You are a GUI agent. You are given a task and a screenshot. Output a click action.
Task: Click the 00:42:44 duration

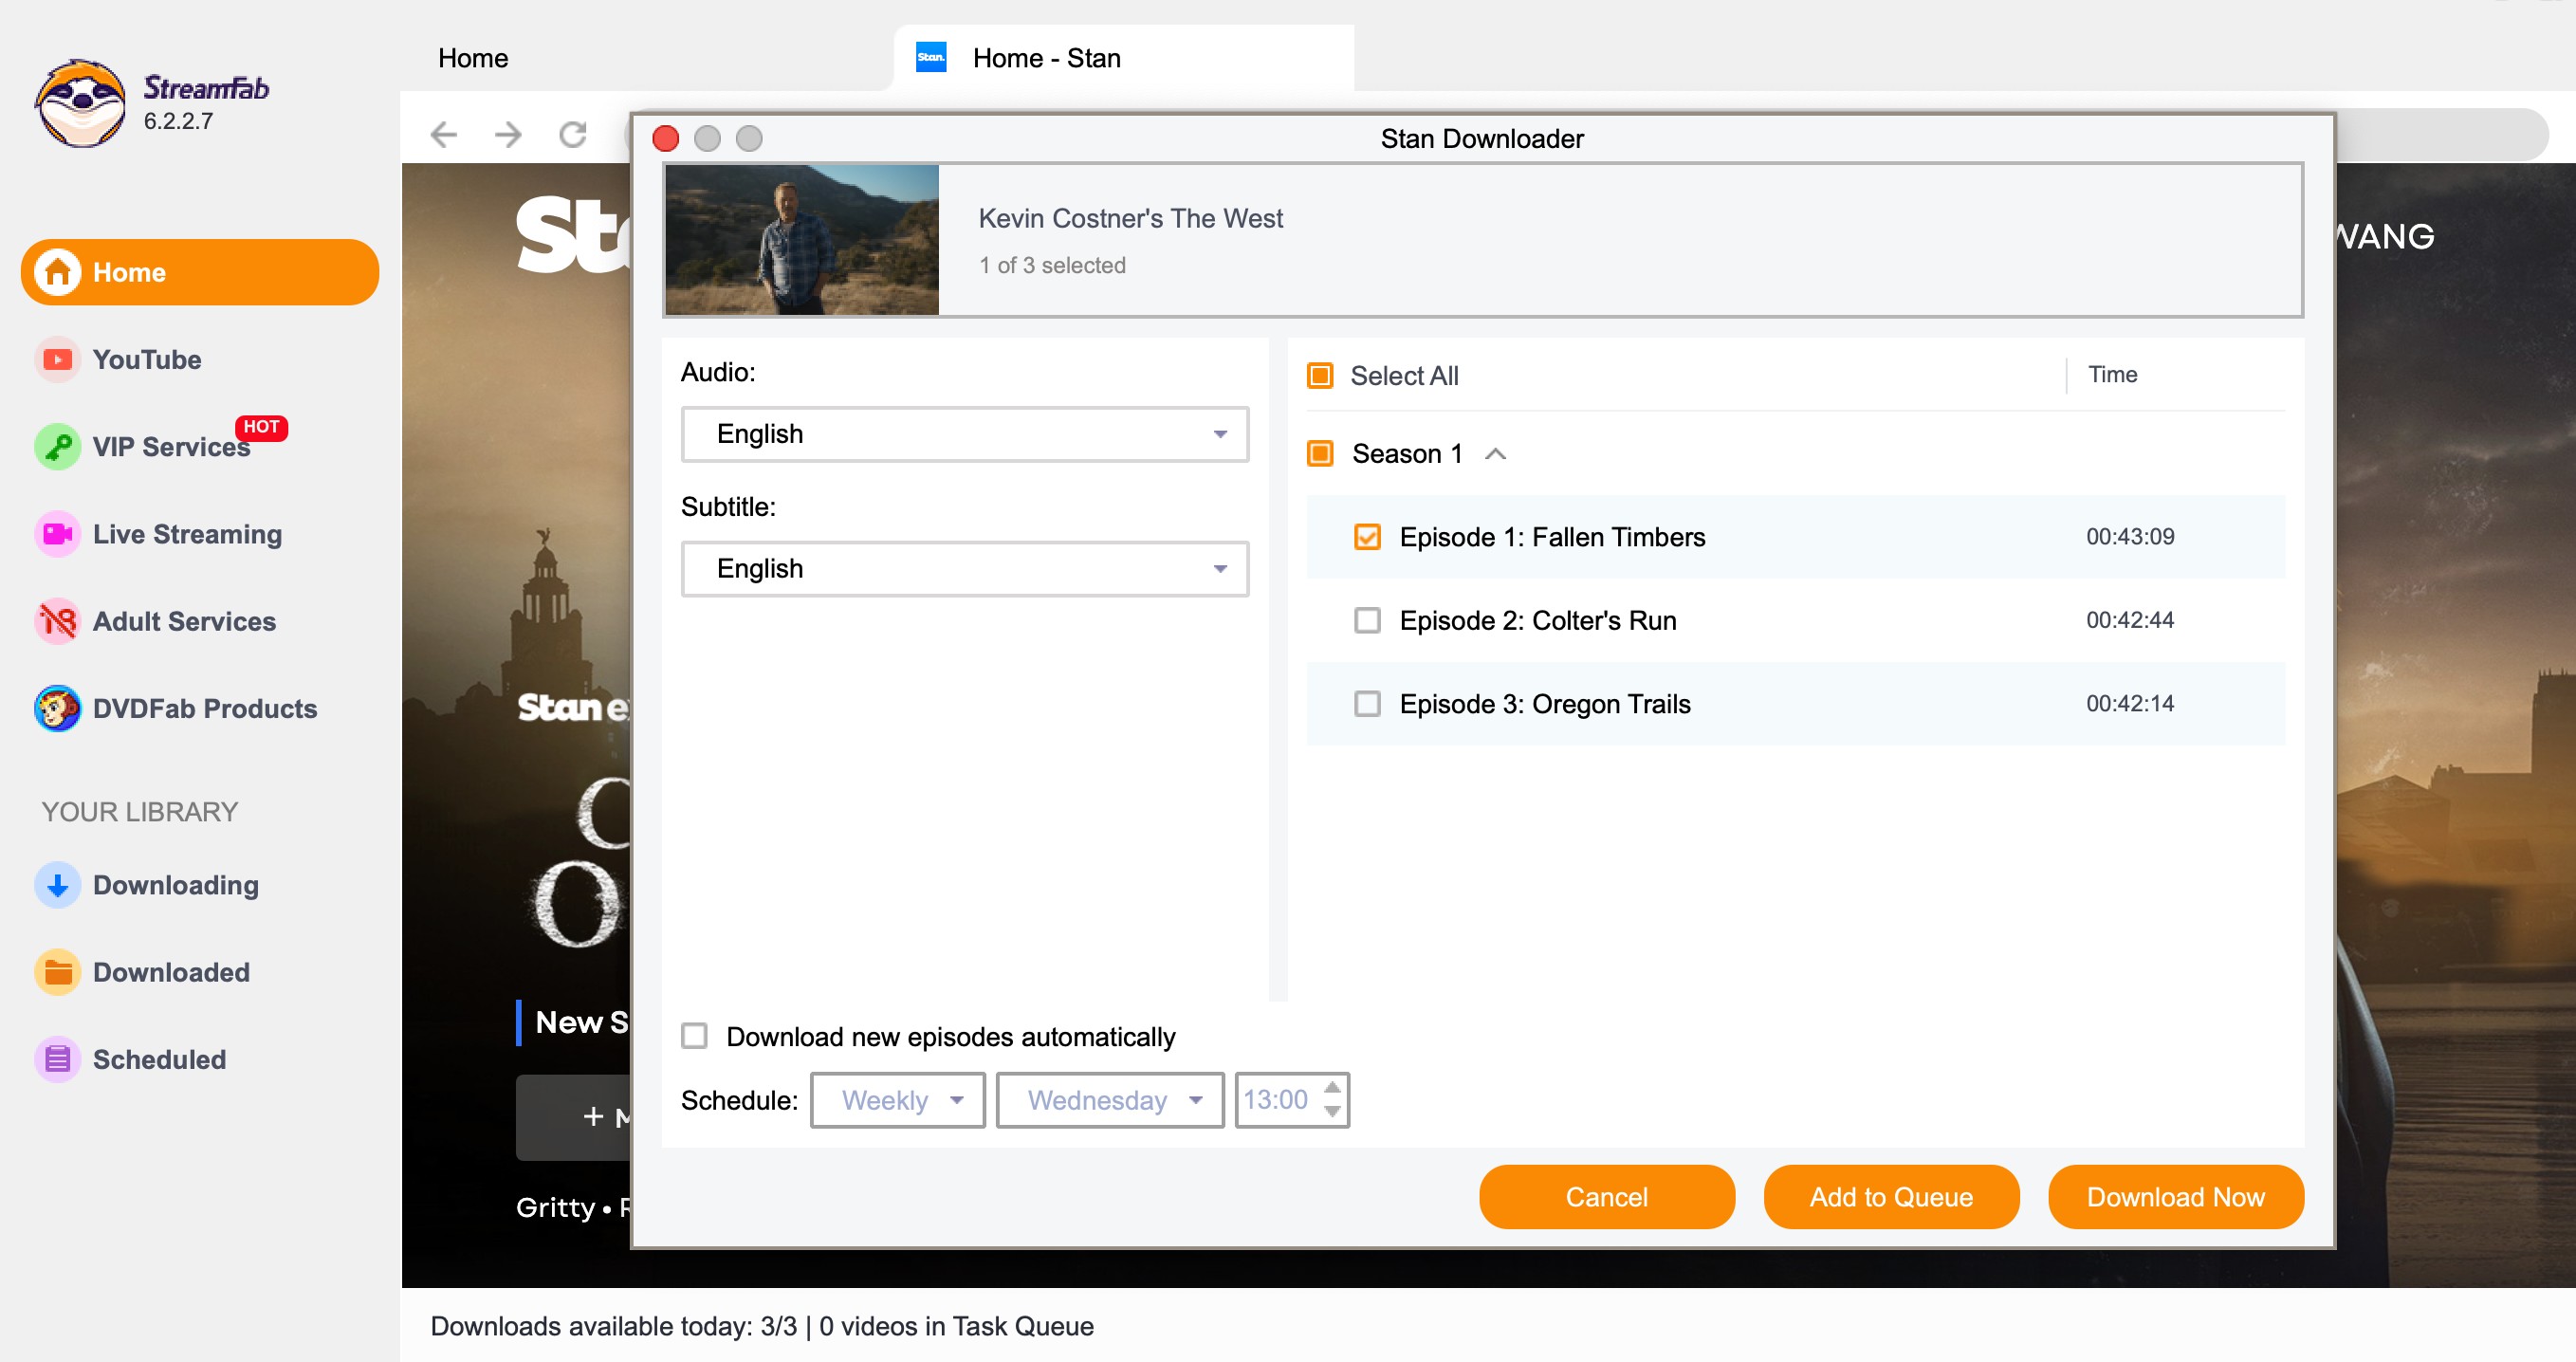click(x=2130, y=620)
